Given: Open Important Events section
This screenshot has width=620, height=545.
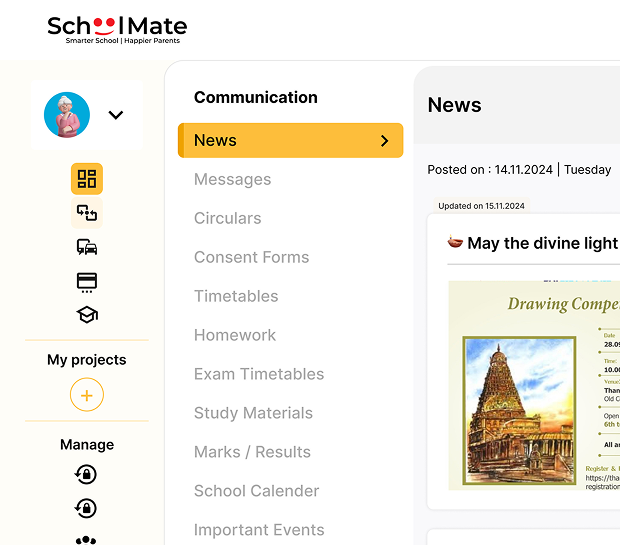Looking at the screenshot, I should [x=259, y=530].
